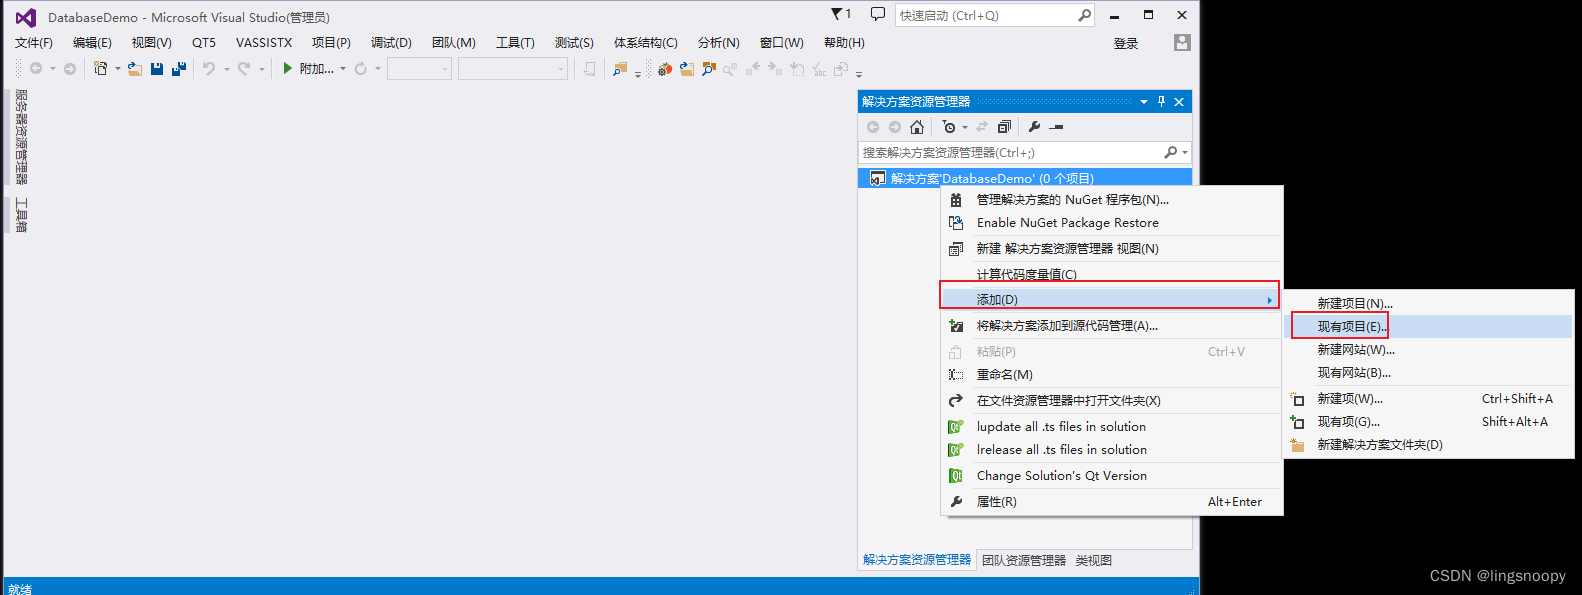Click the Home icon in Solution Explorer toolbar
This screenshot has height=595, width=1582.
[917, 127]
